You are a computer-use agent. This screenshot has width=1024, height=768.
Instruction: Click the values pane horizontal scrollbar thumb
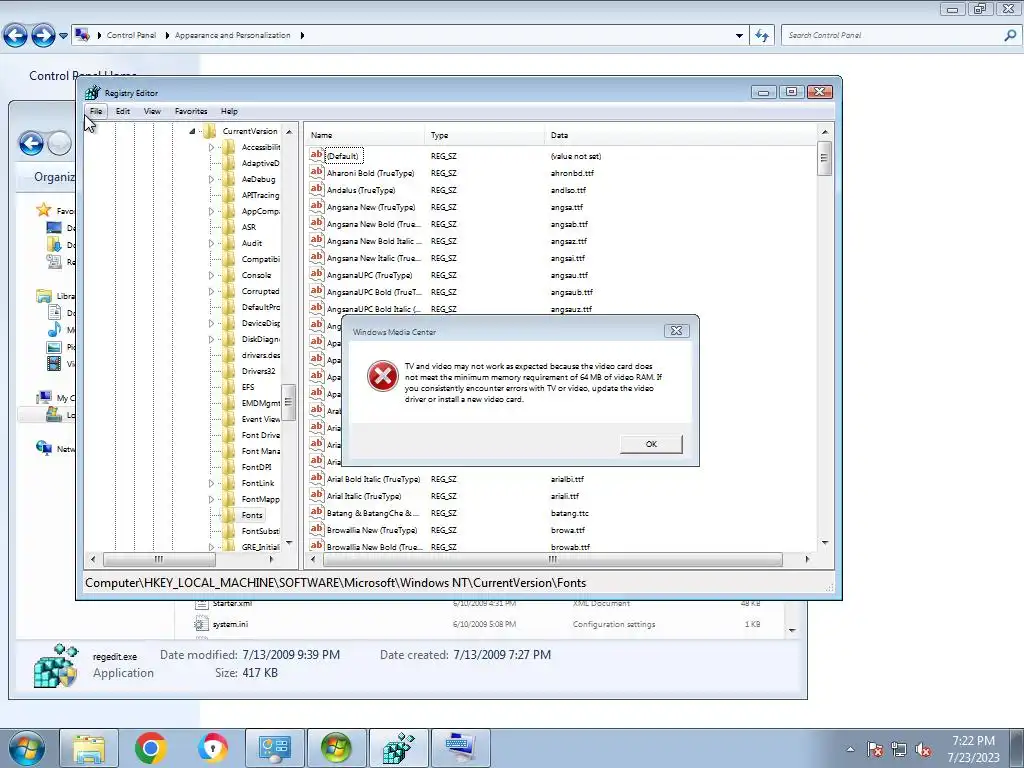[552, 560]
